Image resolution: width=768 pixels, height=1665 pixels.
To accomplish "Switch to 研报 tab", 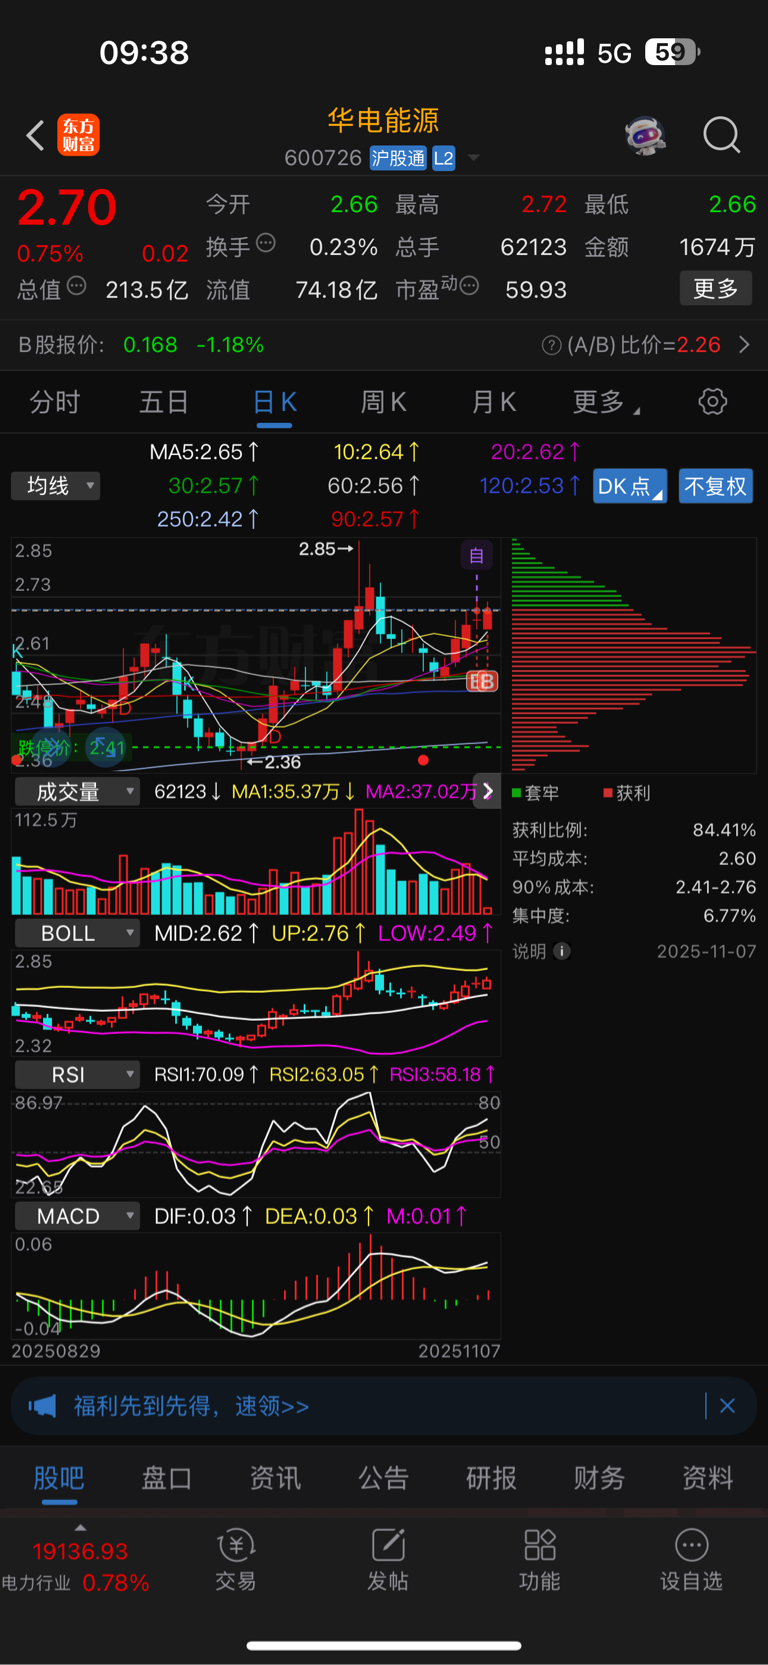I will pos(491,1478).
